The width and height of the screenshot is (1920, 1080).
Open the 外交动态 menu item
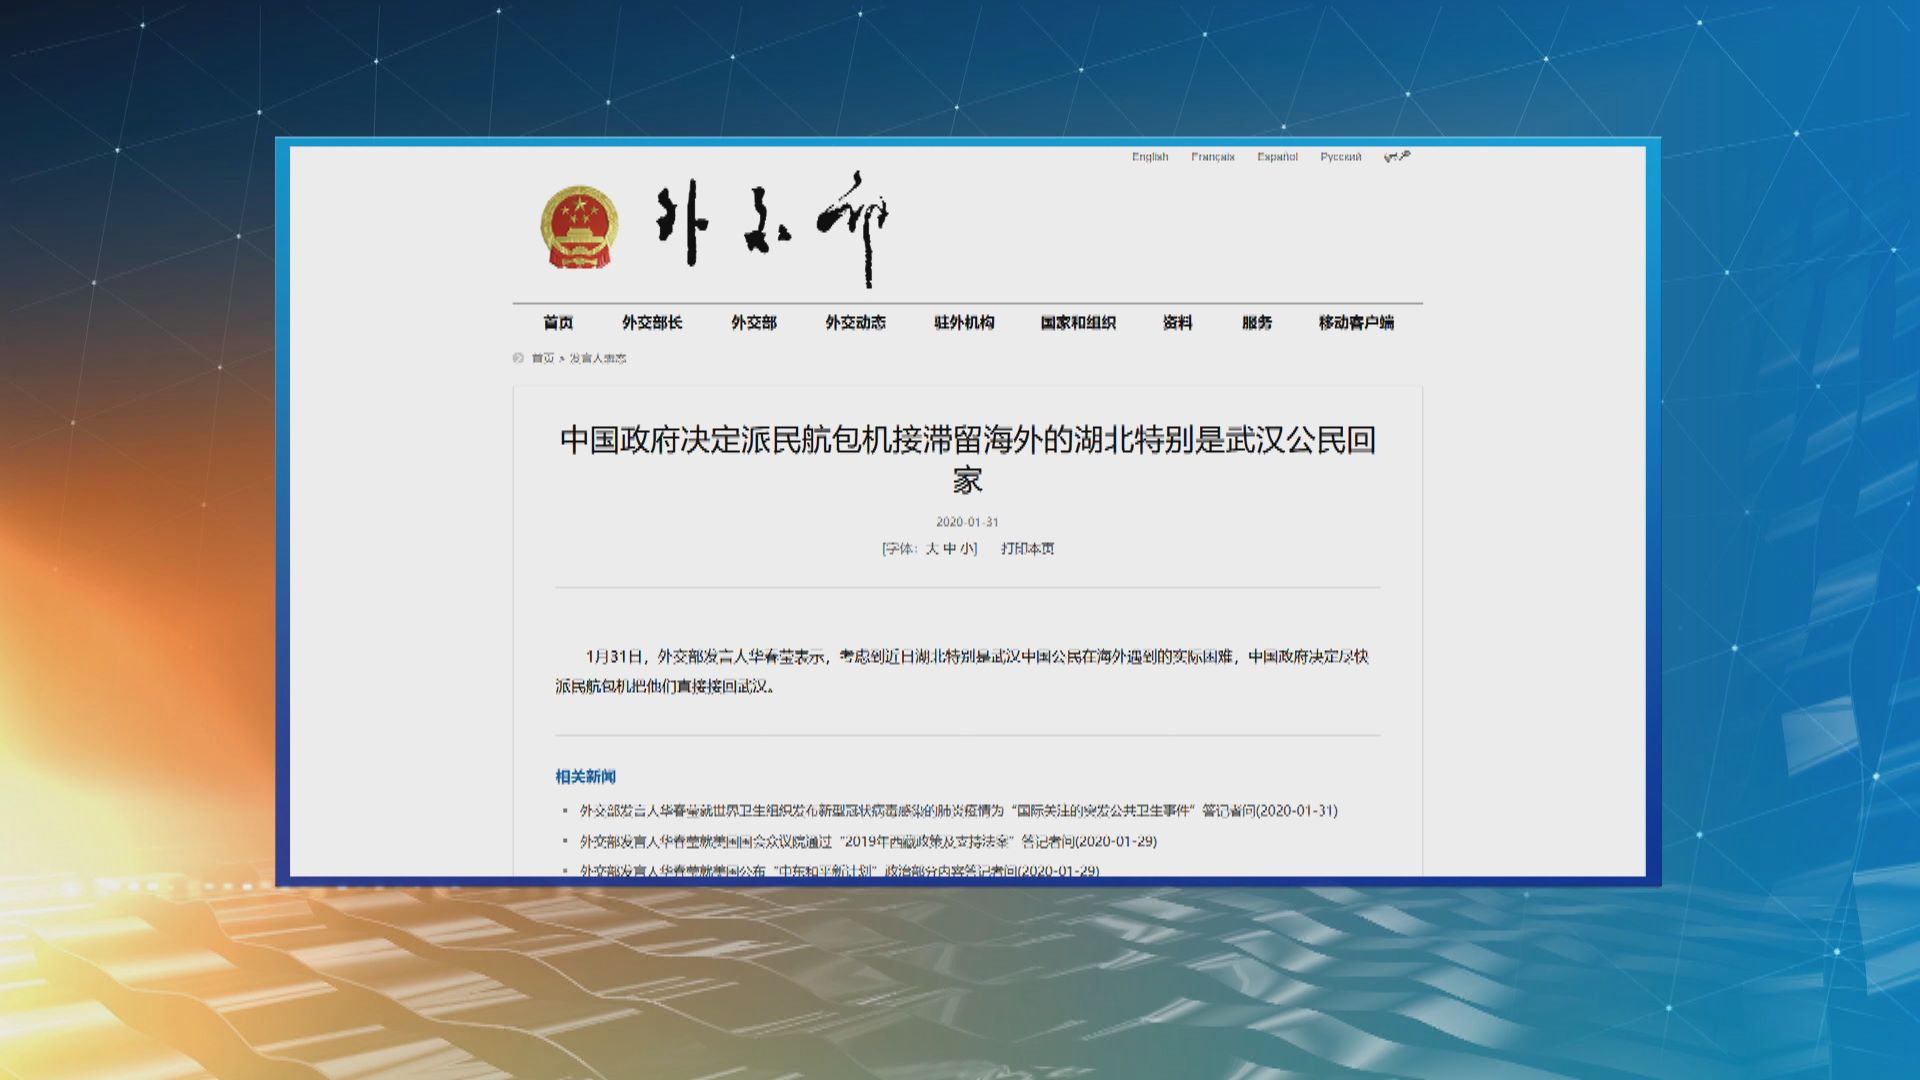coord(855,322)
